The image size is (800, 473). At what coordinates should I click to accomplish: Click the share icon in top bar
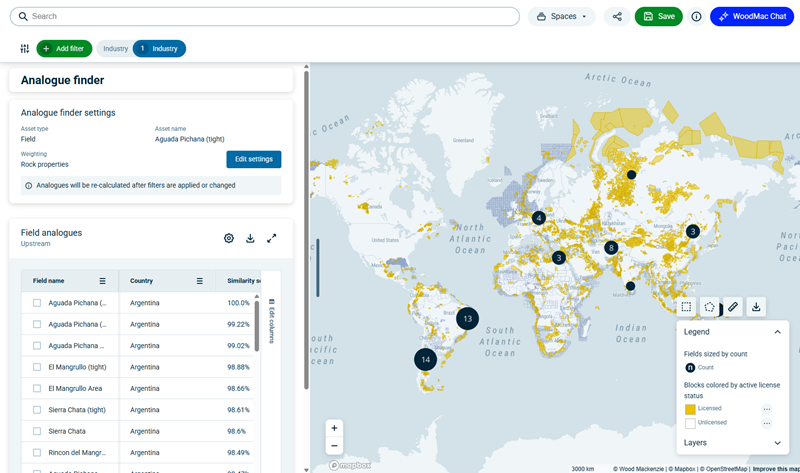(x=617, y=17)
